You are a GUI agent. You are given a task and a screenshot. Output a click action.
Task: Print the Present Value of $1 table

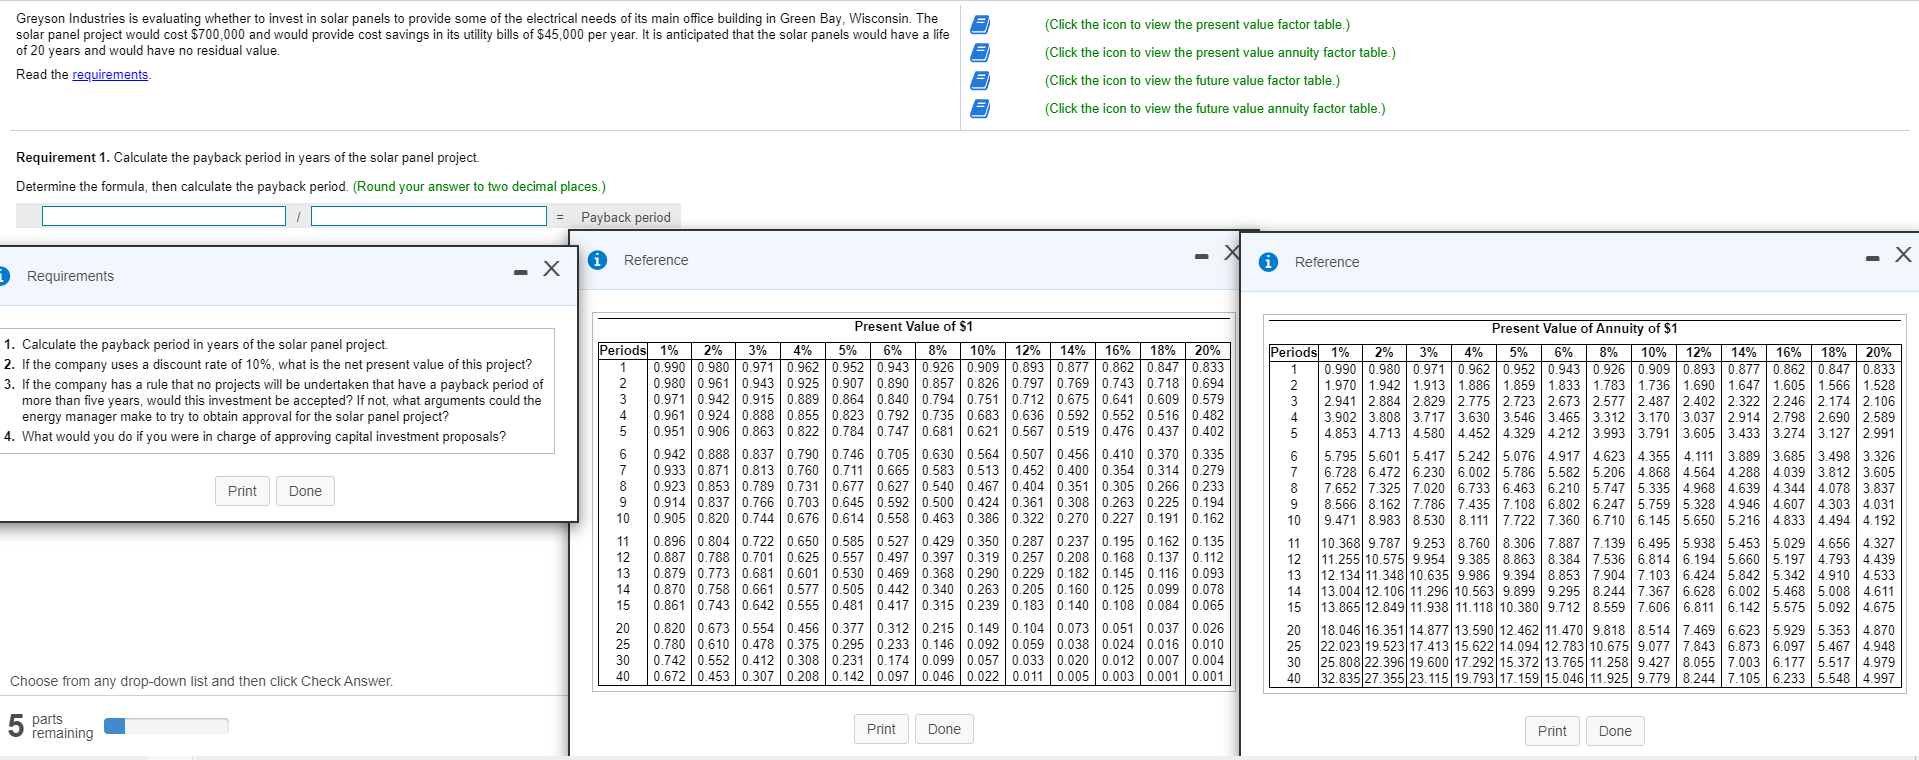tap(881, 729)
